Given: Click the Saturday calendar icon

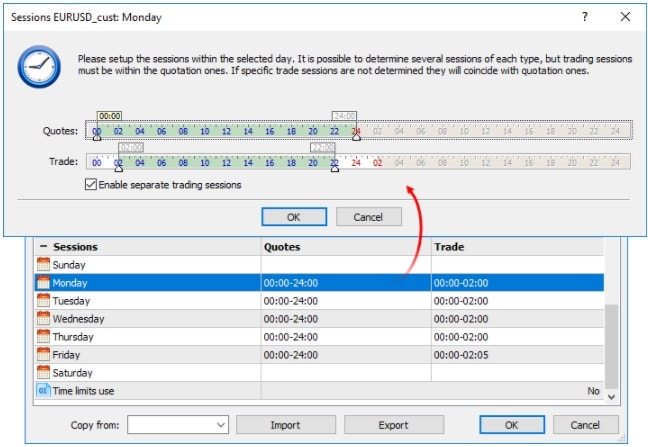Looking at the screenshot, I should tap(43, 372).
